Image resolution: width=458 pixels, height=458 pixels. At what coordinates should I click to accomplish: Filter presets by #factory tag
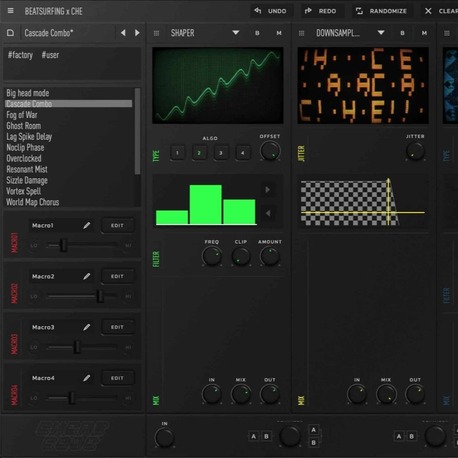click(20, 55)
